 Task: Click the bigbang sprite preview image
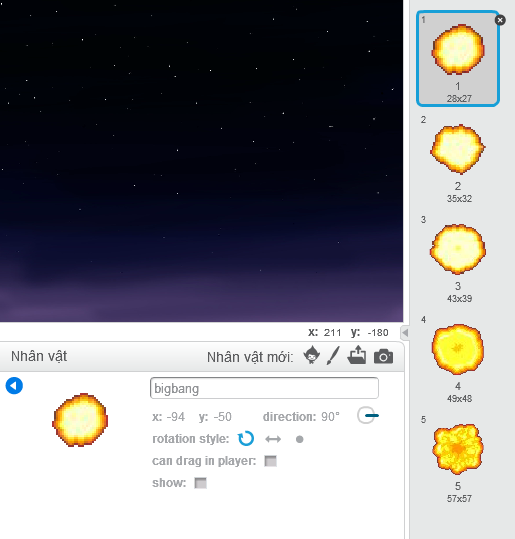[x=80, y=420]
